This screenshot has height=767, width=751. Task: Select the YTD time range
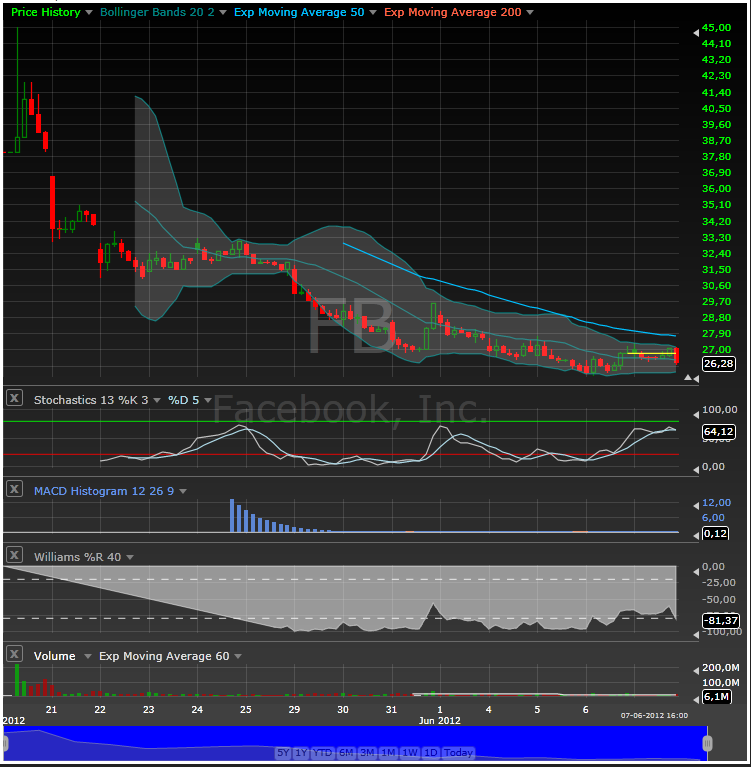322,752
